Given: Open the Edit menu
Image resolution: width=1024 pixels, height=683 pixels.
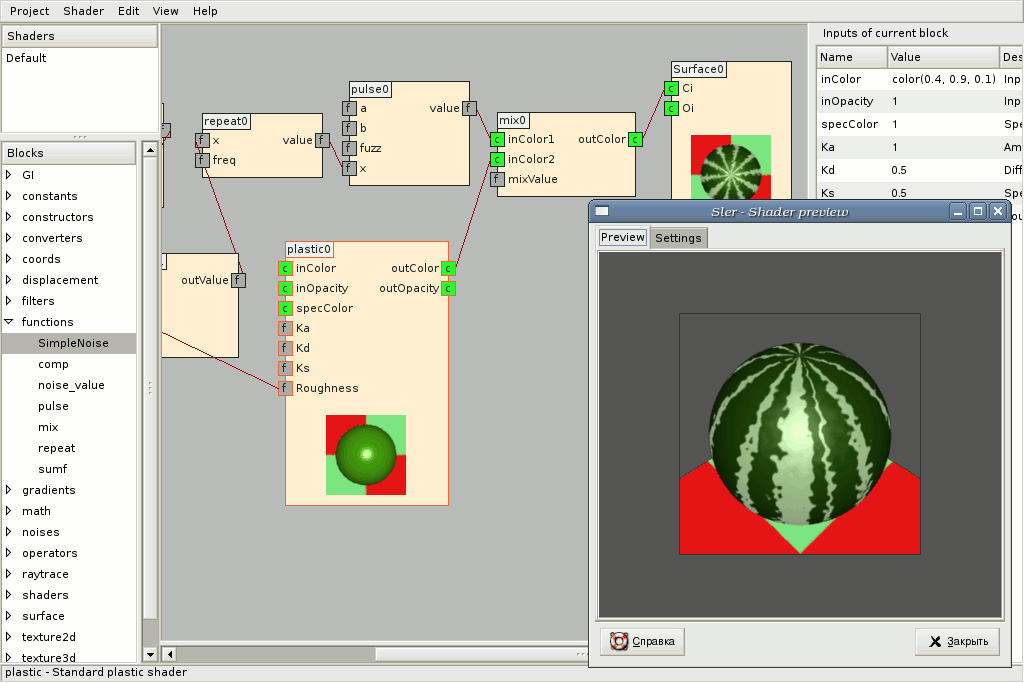Looking at the screenshot, I should (129, 11).
